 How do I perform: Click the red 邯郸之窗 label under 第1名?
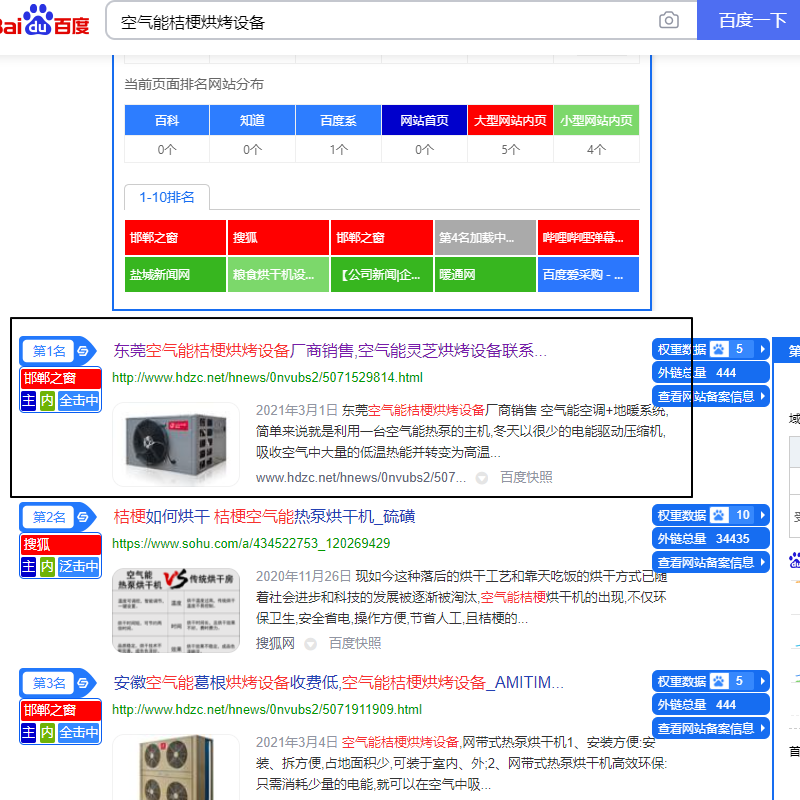61,379
